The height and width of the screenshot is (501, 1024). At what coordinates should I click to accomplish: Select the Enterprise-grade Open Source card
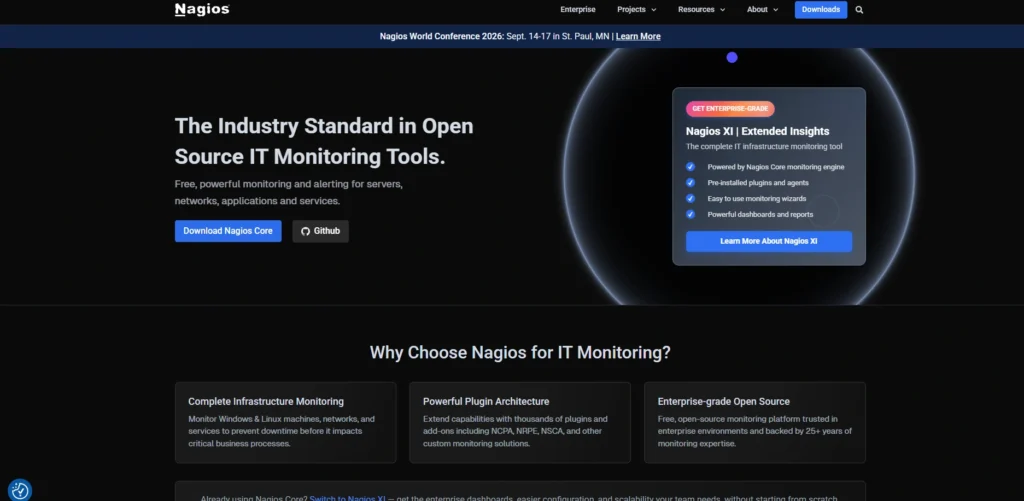pos(755,423)
